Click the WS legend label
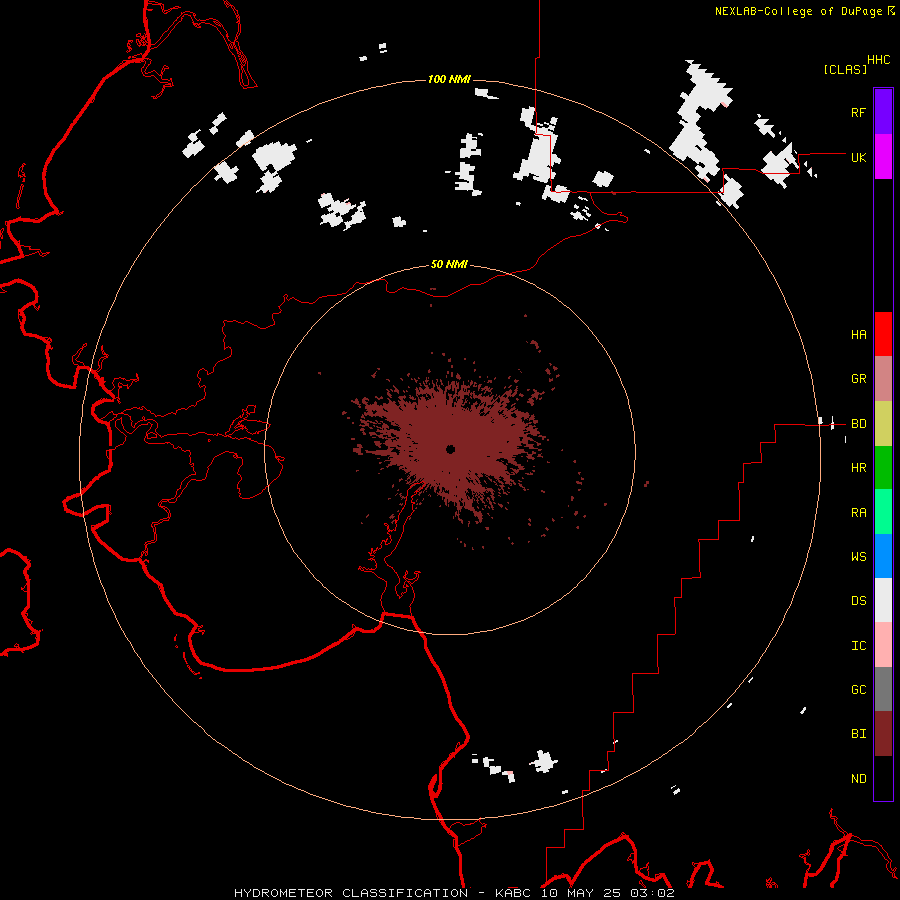This screenshot has height=900, width=900. (858, 557)
